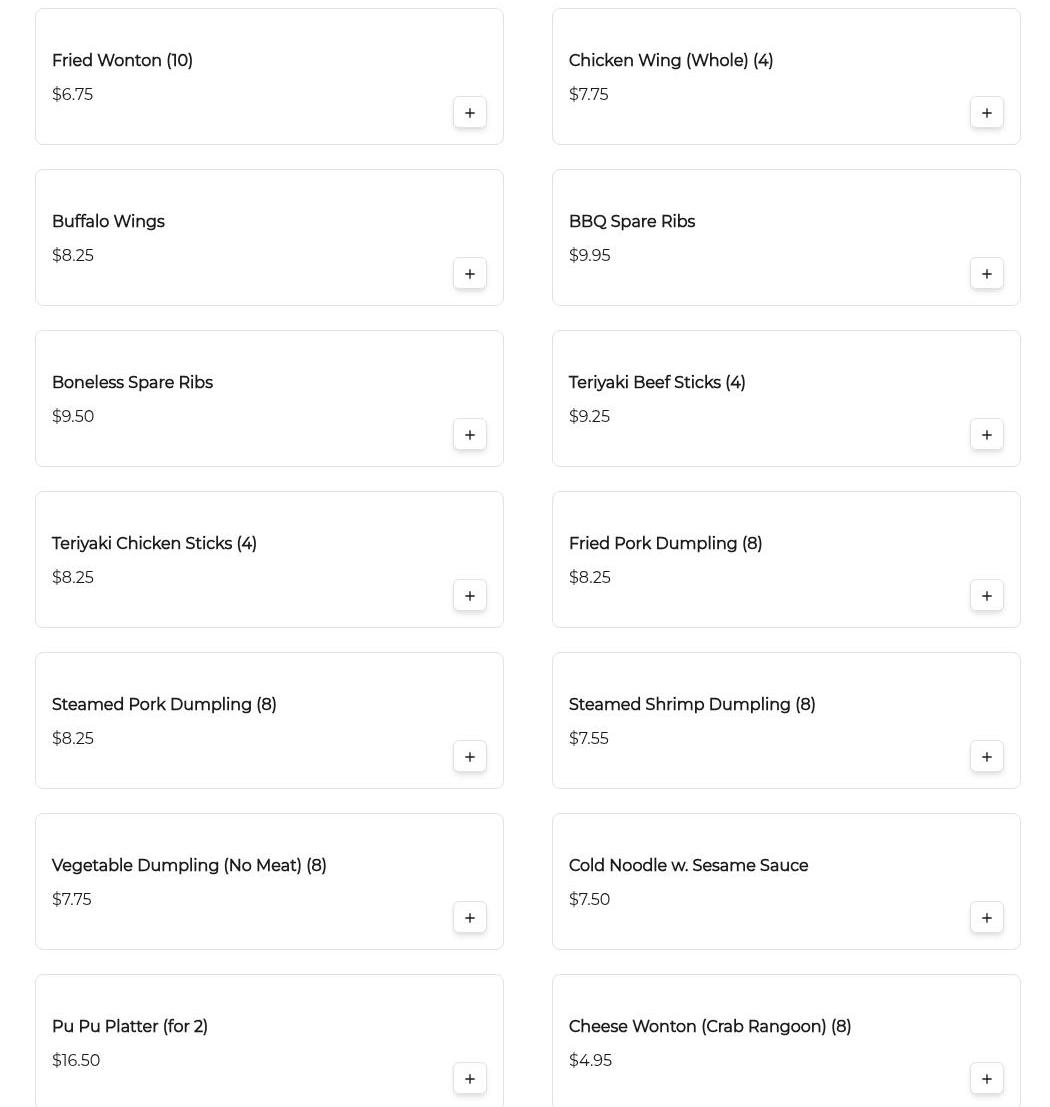Click plus icon on Fried Pork Dumpling
1050x1107 pixels.
click(987, 596)
